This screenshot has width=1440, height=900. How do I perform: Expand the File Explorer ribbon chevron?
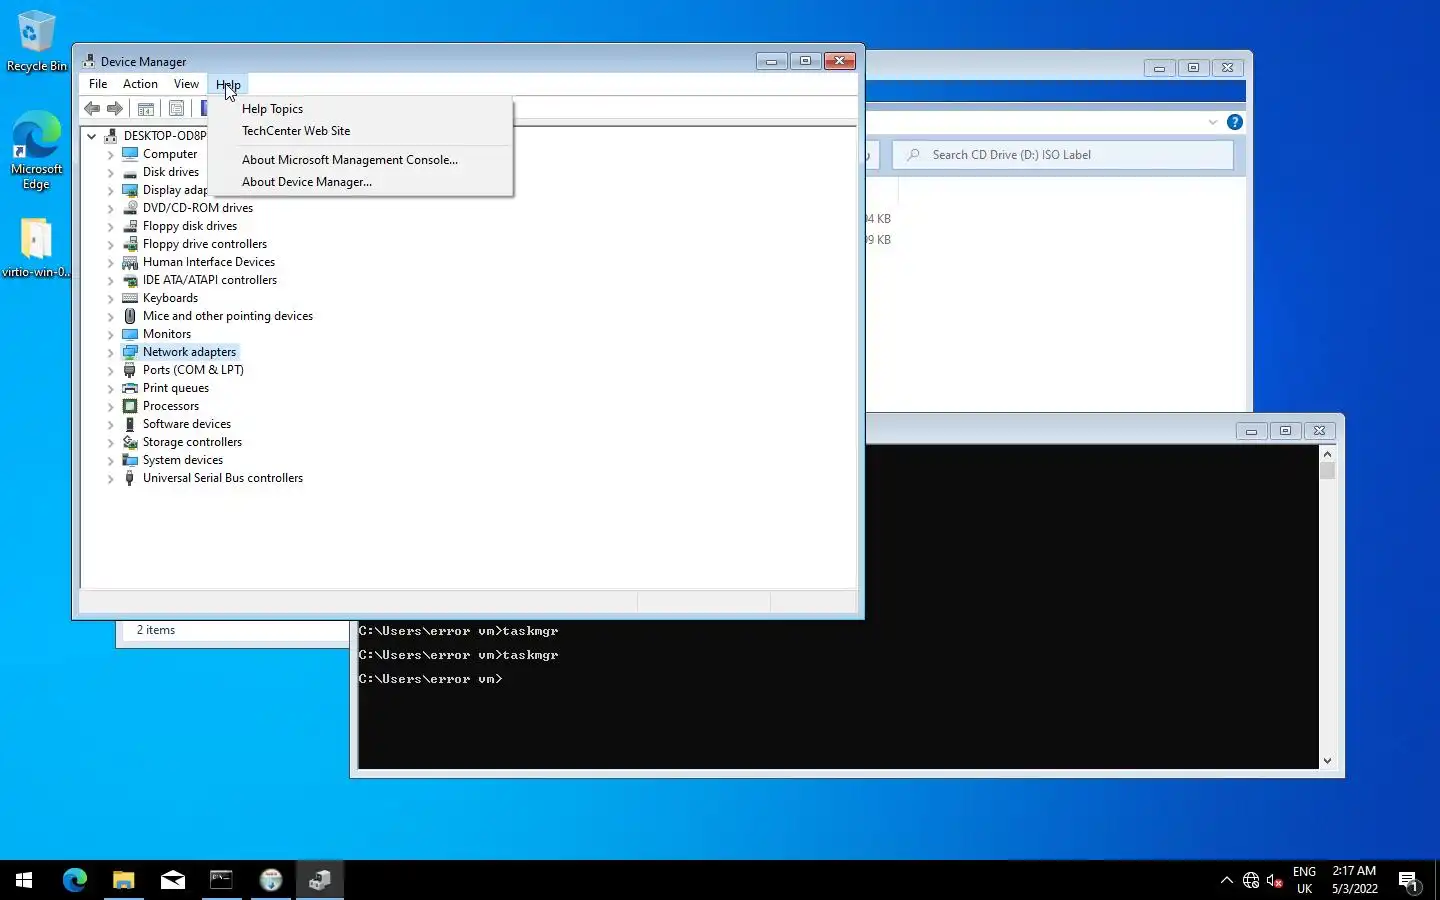[x=1213, y=122]
